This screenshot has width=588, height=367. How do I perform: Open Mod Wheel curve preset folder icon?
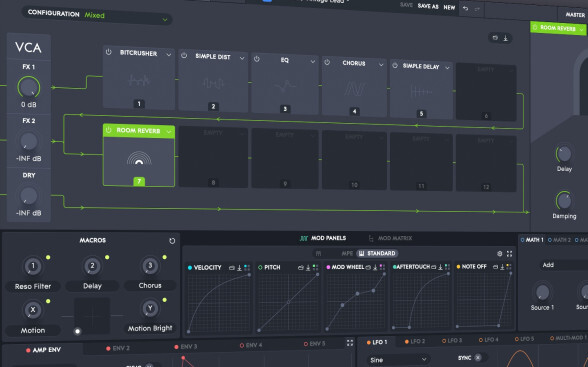(368, 267)
